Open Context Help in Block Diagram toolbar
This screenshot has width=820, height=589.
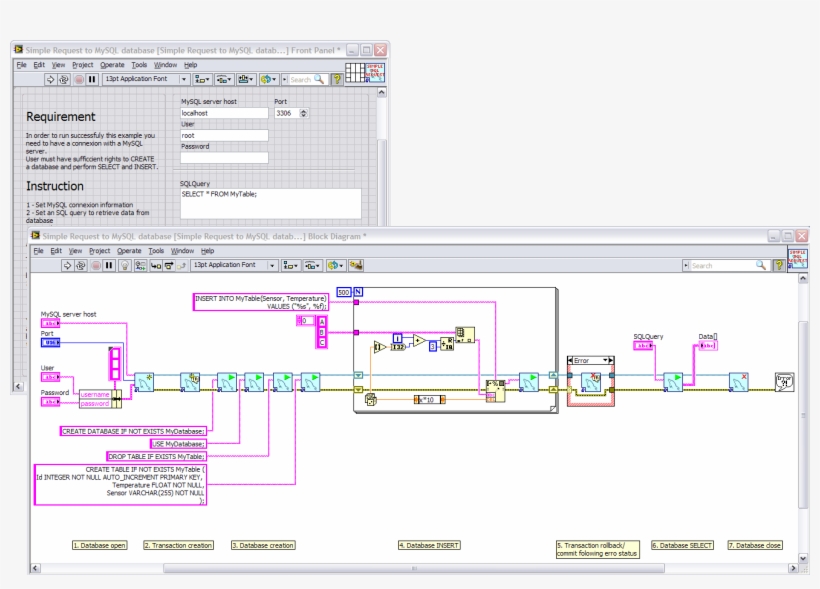779,266
